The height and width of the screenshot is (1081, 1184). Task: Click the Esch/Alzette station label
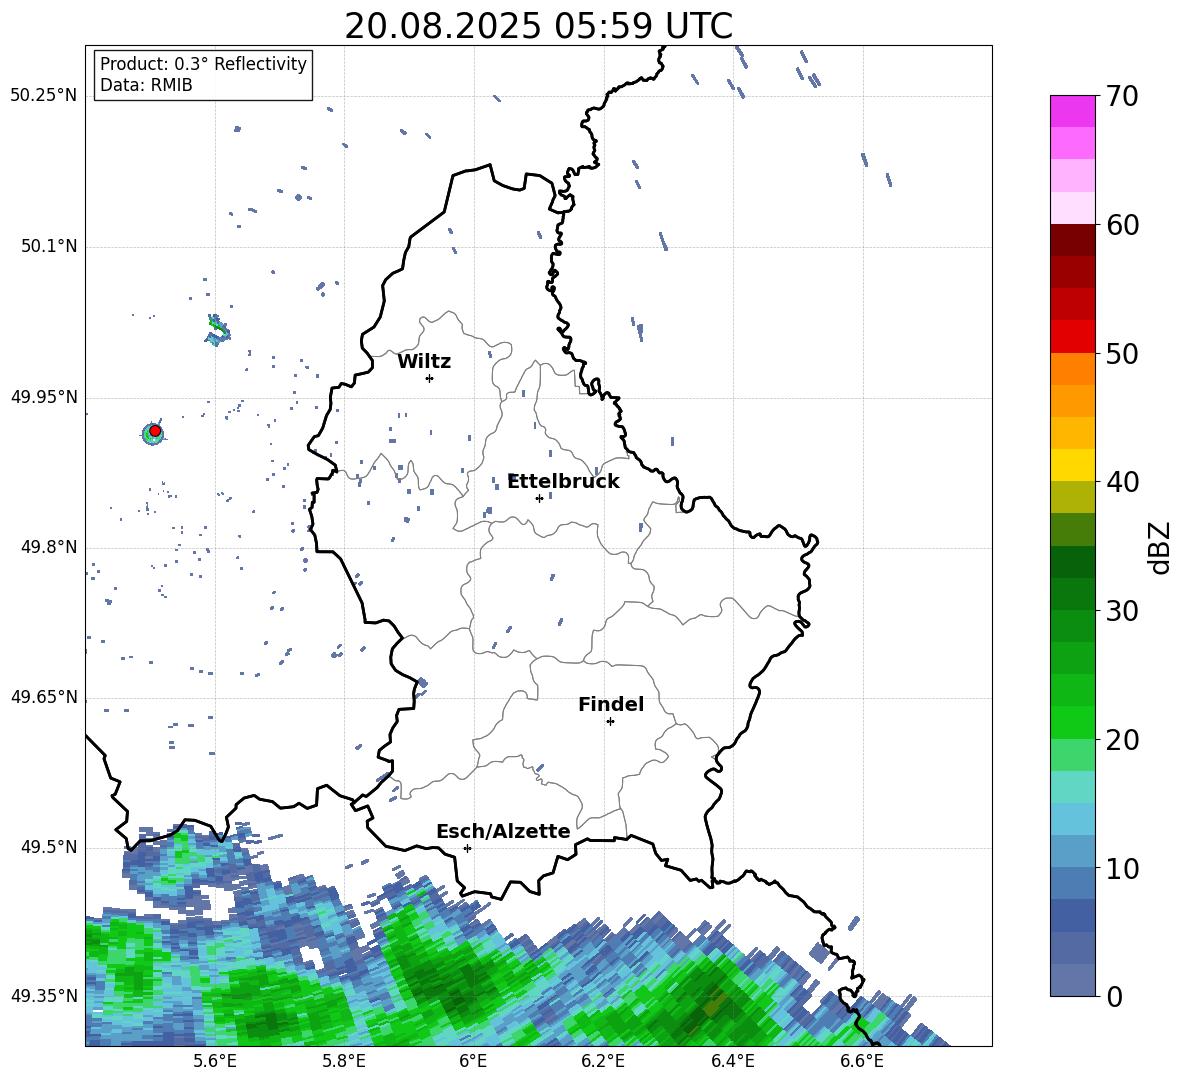pyautogui.click(x=503, y=832)
